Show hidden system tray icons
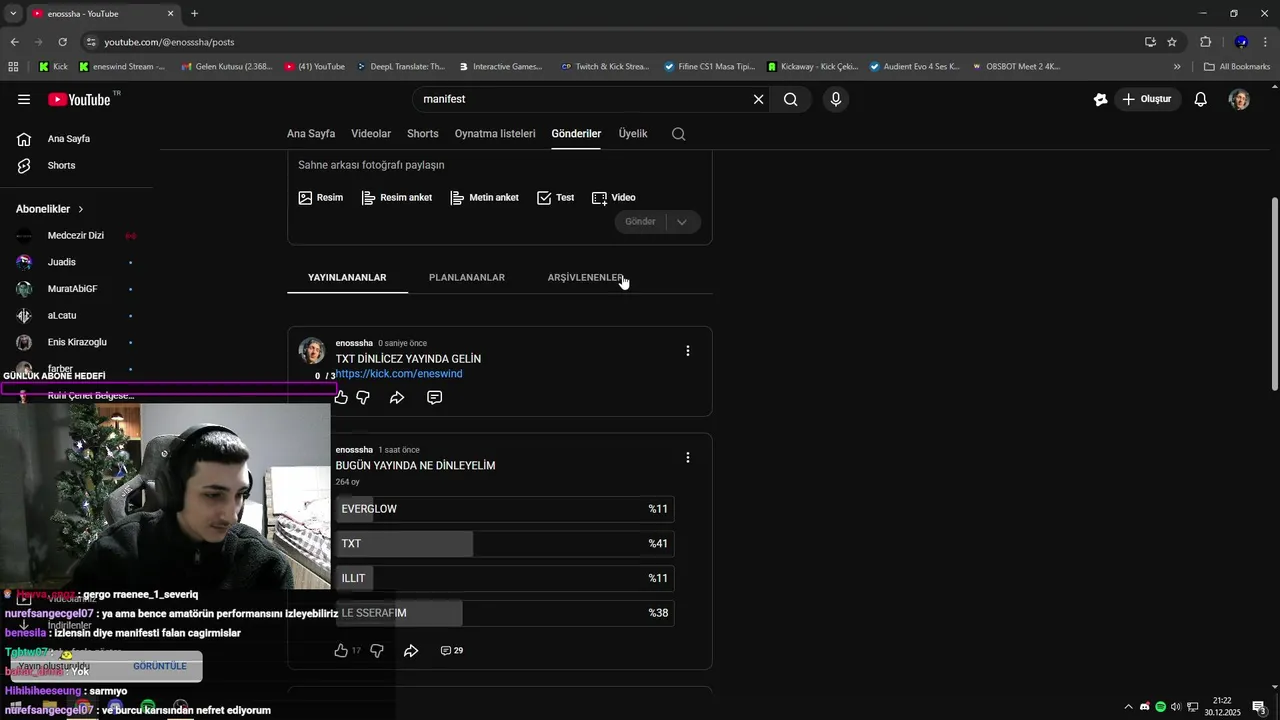 point(1129,707)
